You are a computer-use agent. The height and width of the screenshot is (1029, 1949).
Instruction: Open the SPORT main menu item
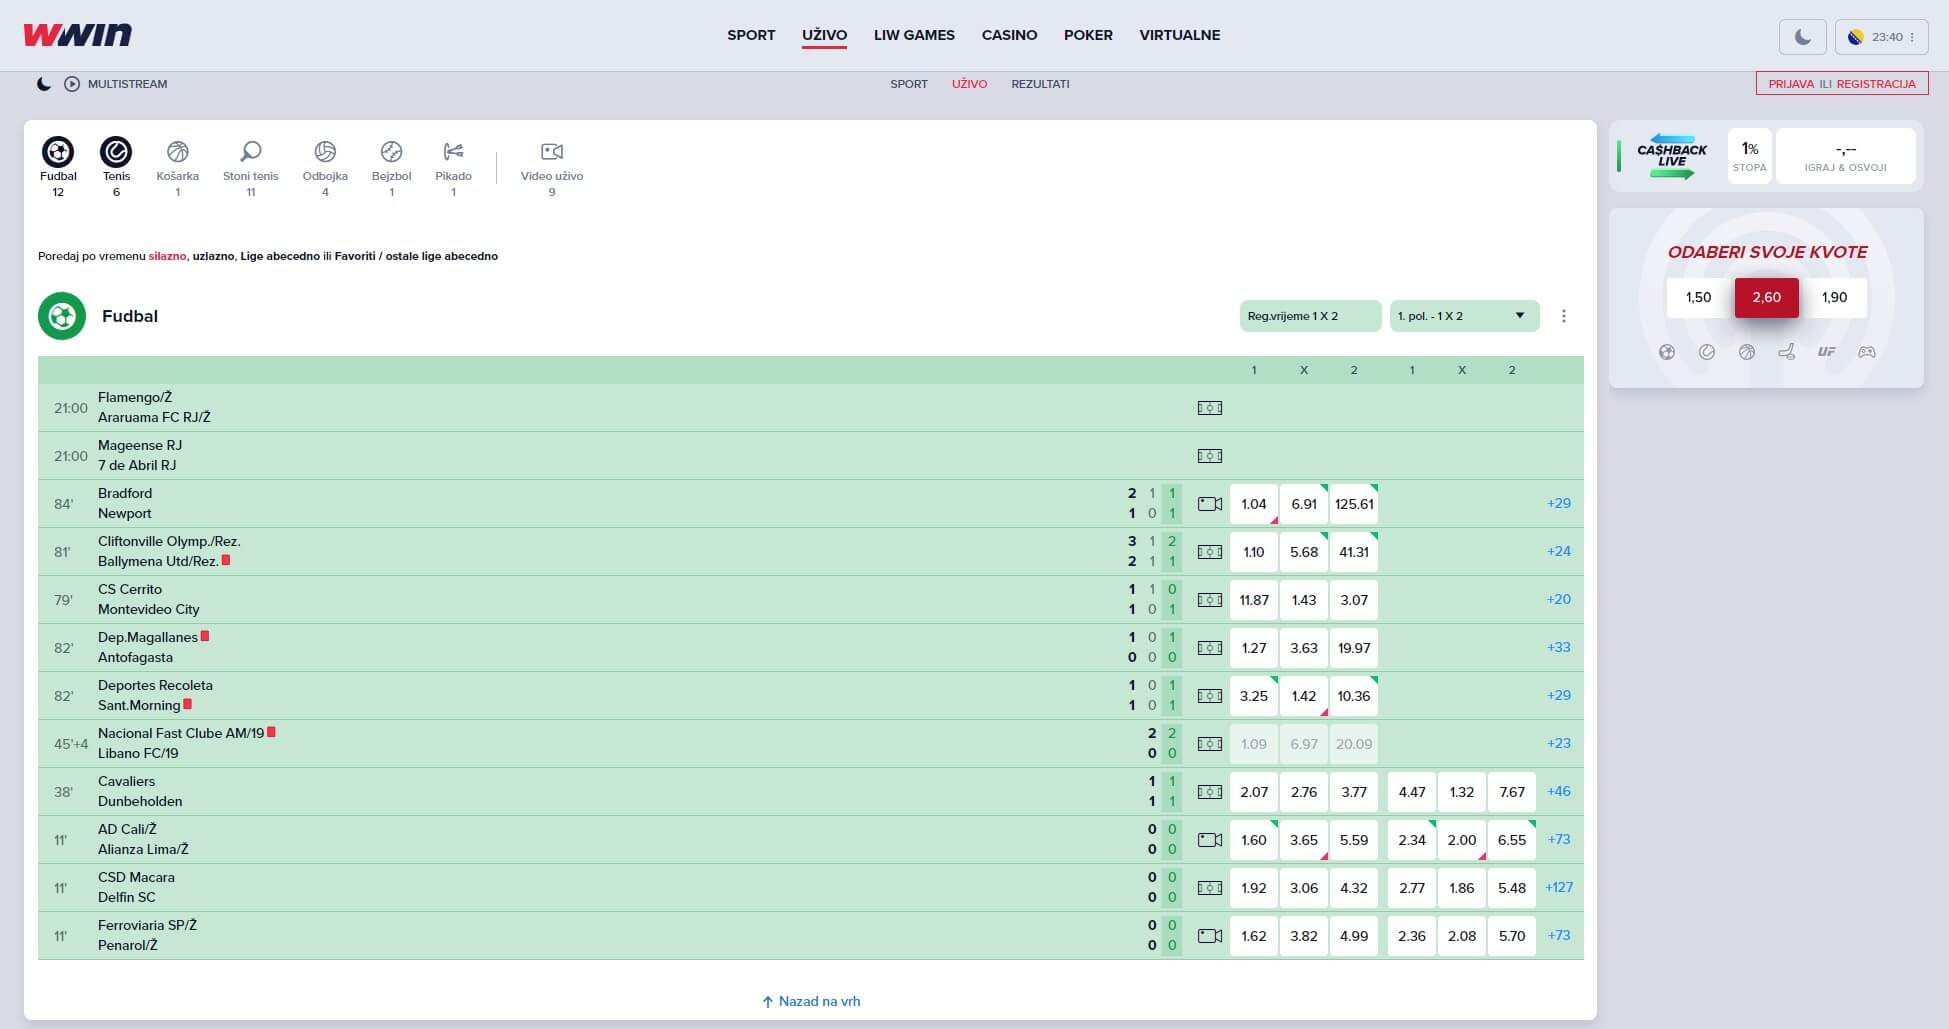pos(751,35)
